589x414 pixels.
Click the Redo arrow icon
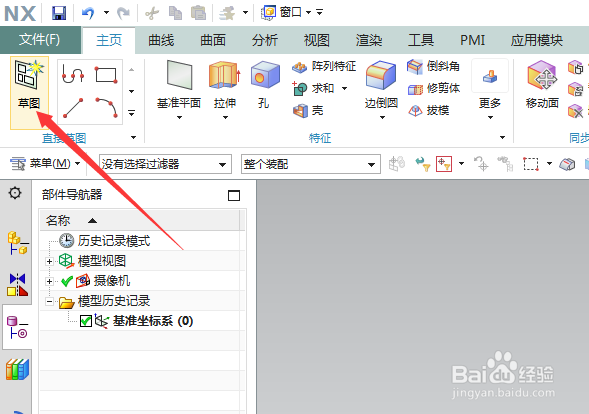(x=123, y=13)
